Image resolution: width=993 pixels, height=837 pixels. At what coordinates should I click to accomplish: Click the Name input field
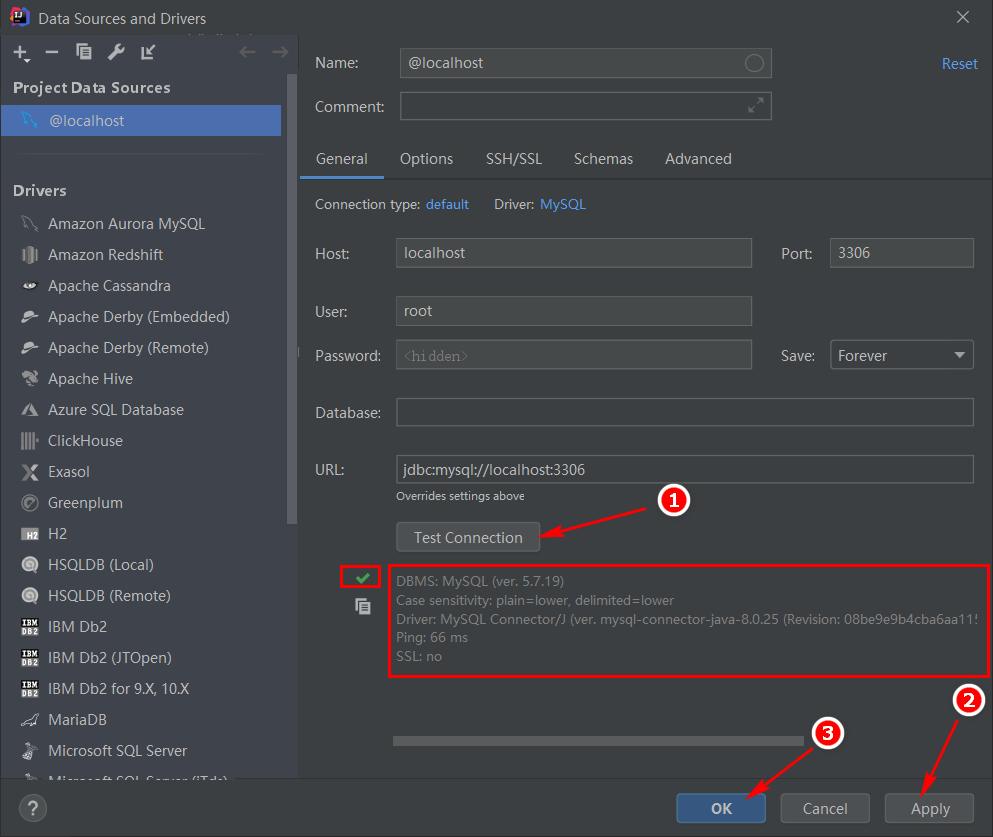[x=585, y=63]
